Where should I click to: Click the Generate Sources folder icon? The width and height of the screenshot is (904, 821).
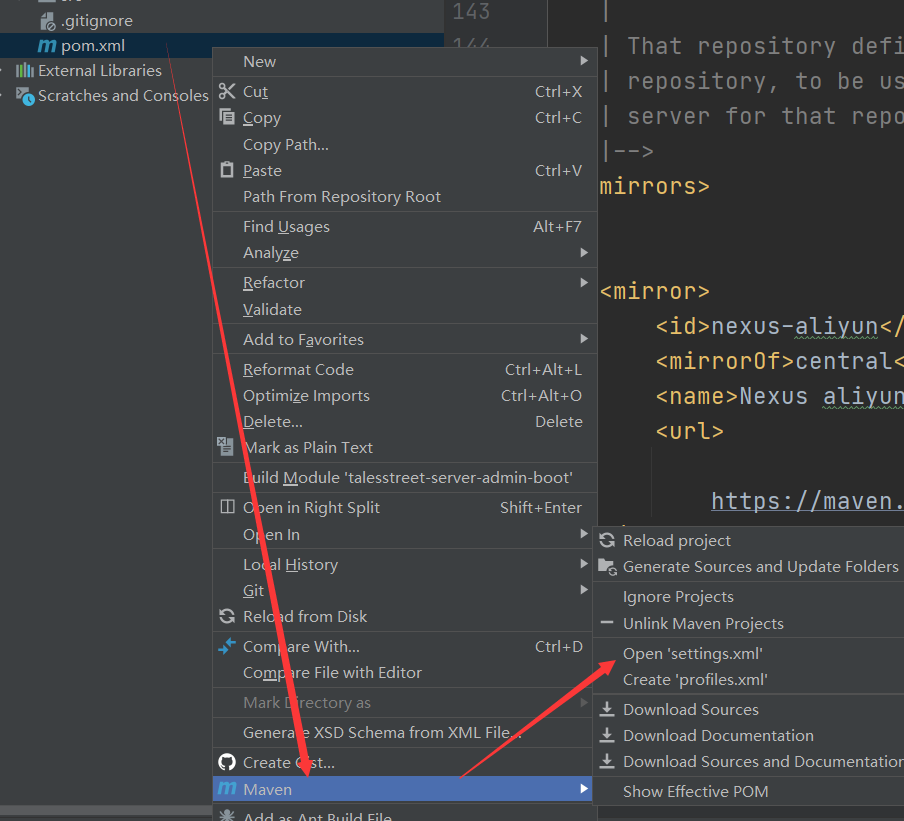(607, 567)
